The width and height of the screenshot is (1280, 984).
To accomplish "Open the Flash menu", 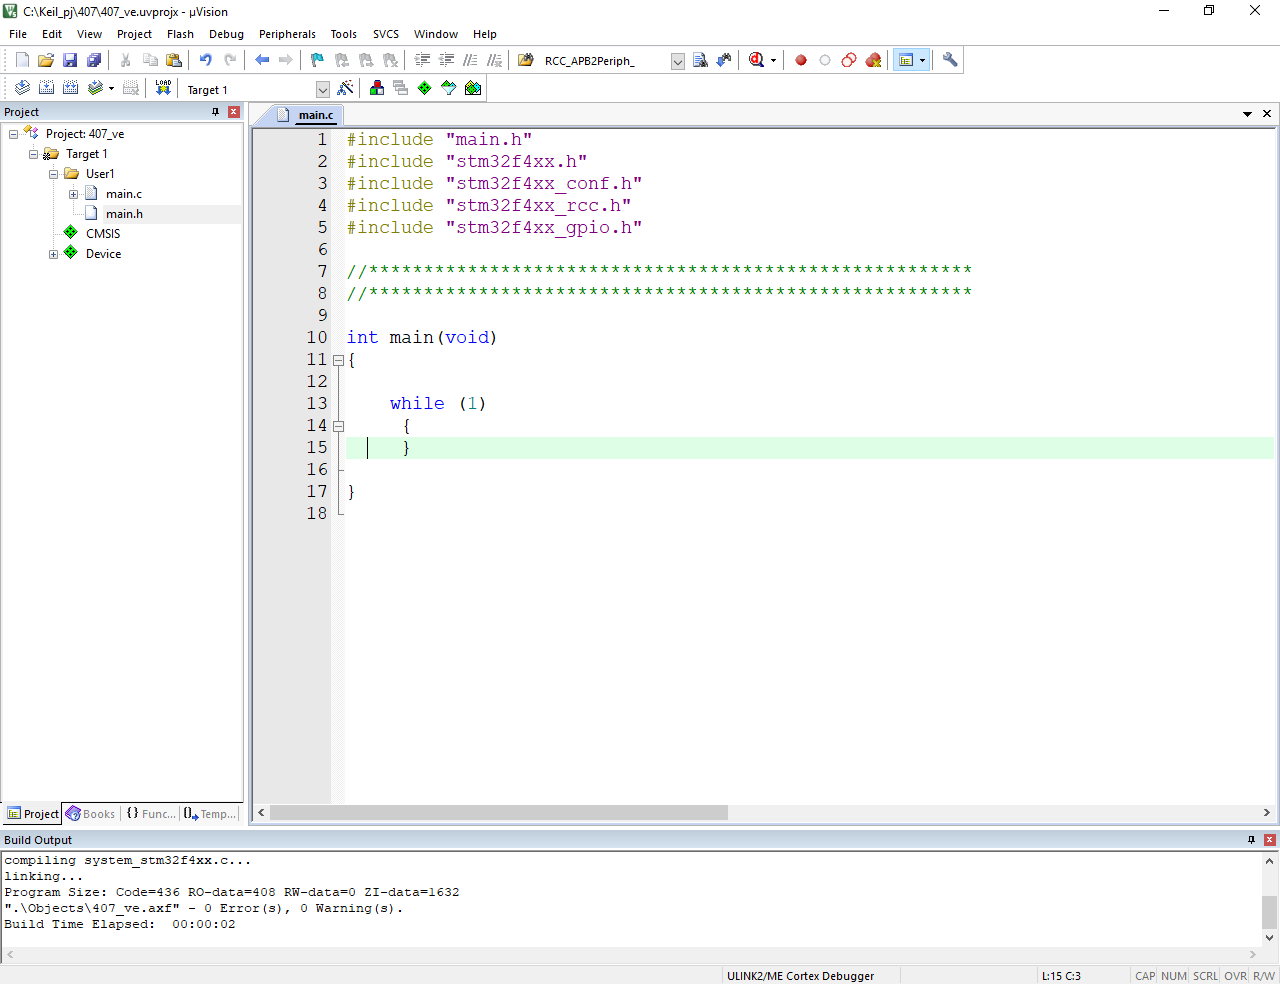I will click(180, 34).
